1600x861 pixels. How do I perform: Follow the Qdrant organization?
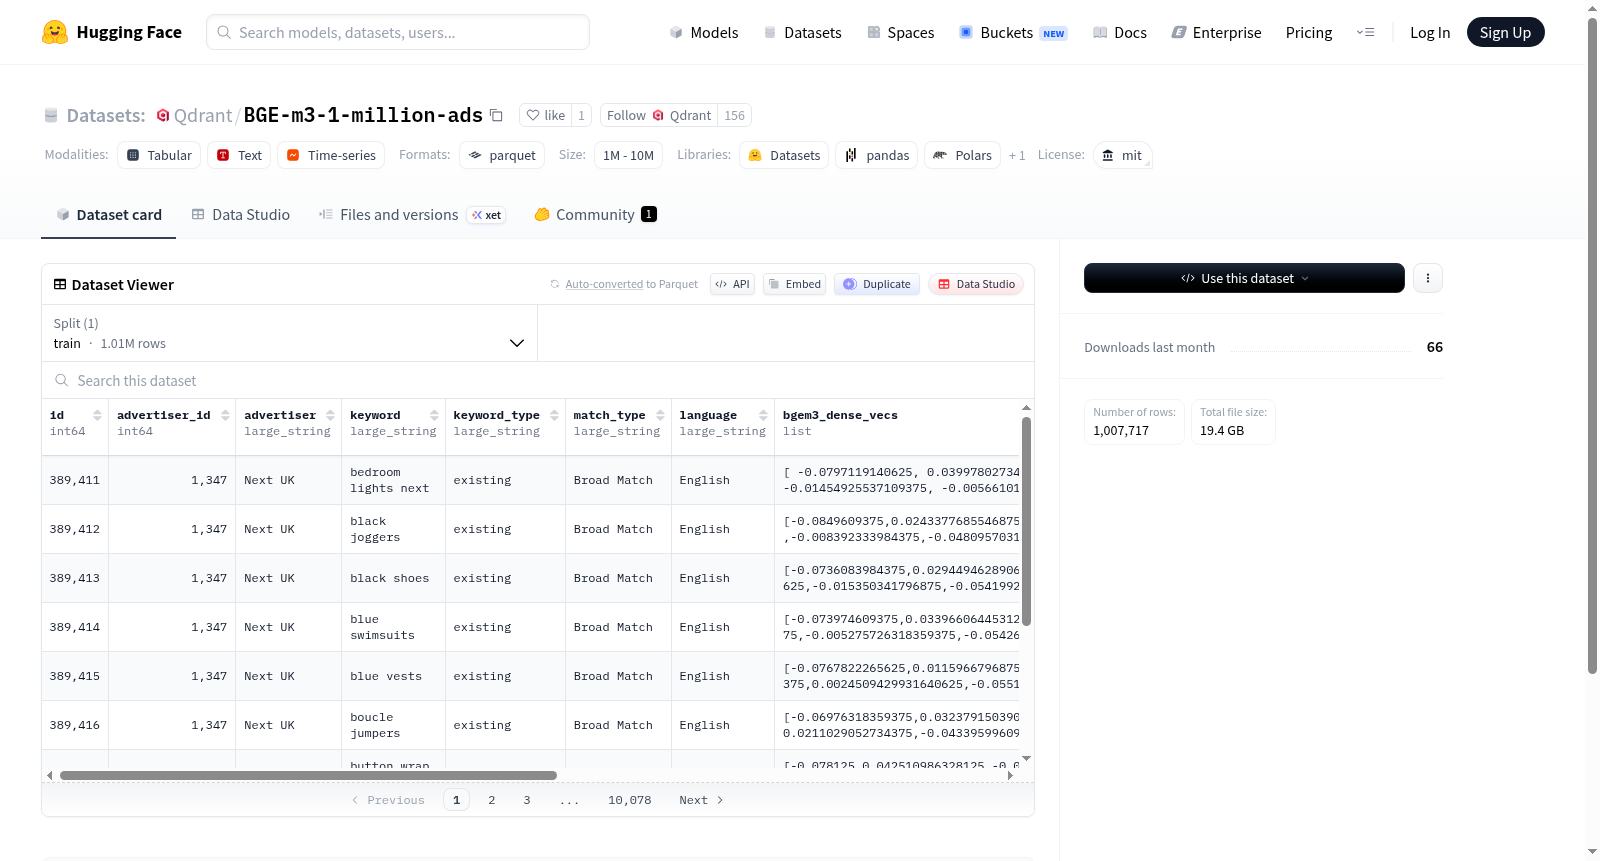pyautogui.click(x=659, y=115)
